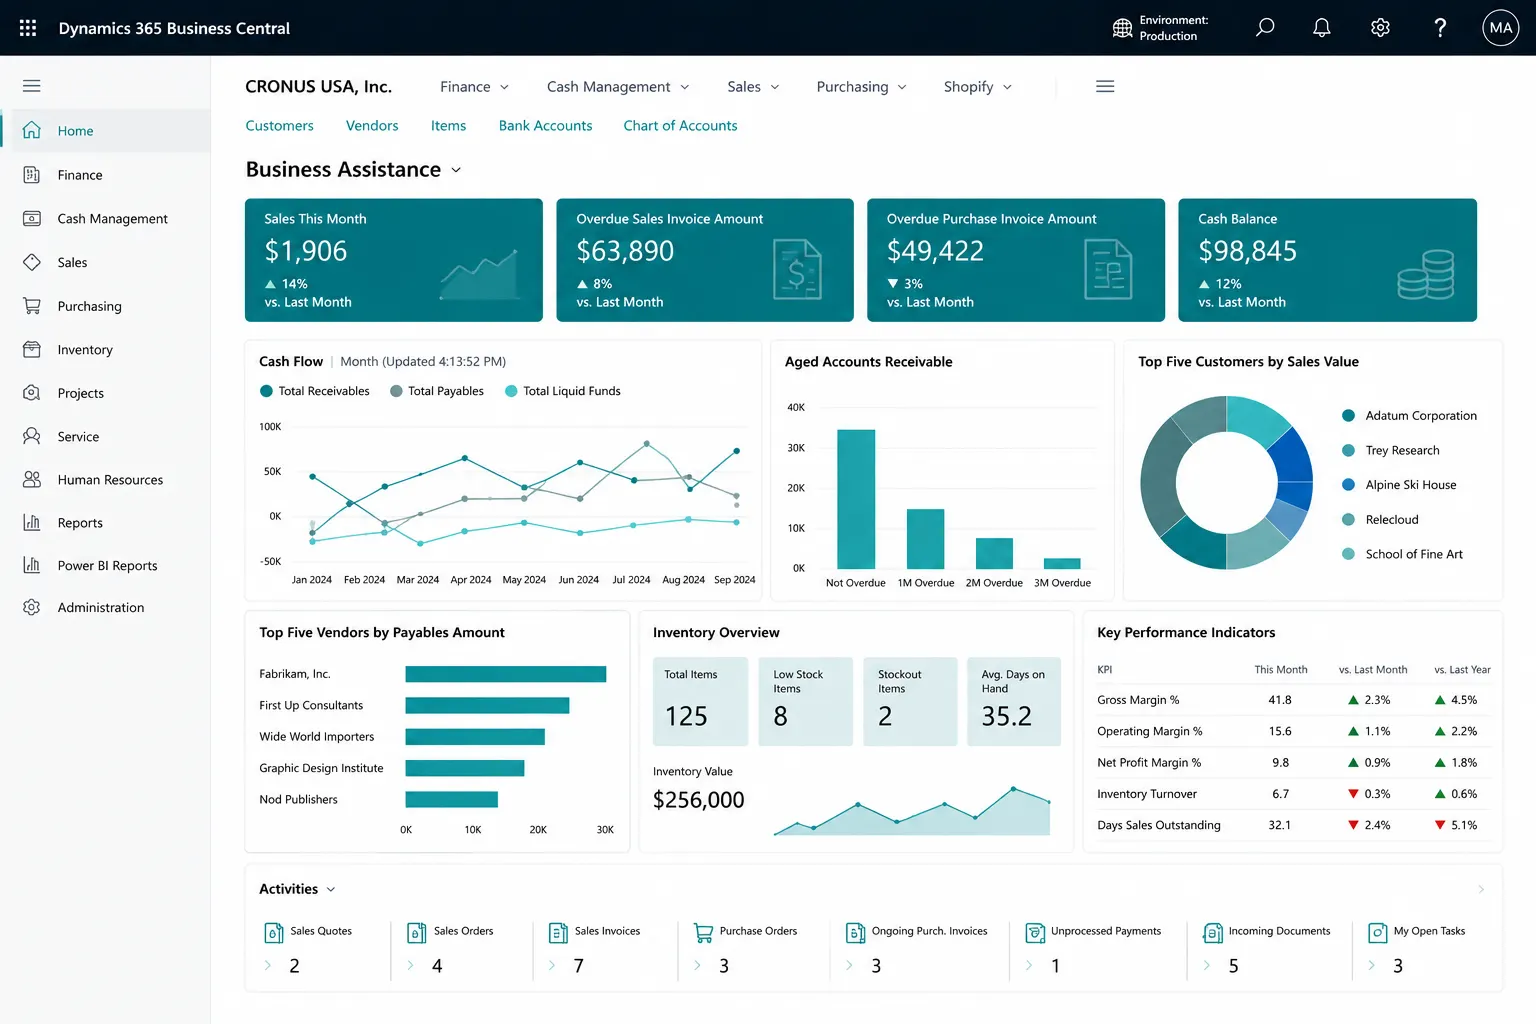Click the help question mark icon
Viewport: 1536px width, 1024px height.
(x=1440, y=27)
